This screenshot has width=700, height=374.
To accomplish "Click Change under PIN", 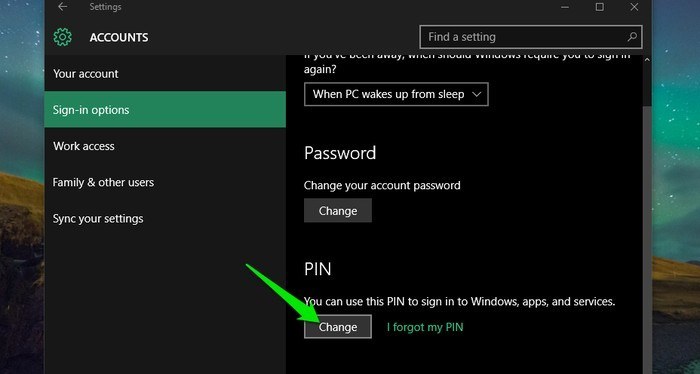I will pyautogui.click(x=338, y=327).
